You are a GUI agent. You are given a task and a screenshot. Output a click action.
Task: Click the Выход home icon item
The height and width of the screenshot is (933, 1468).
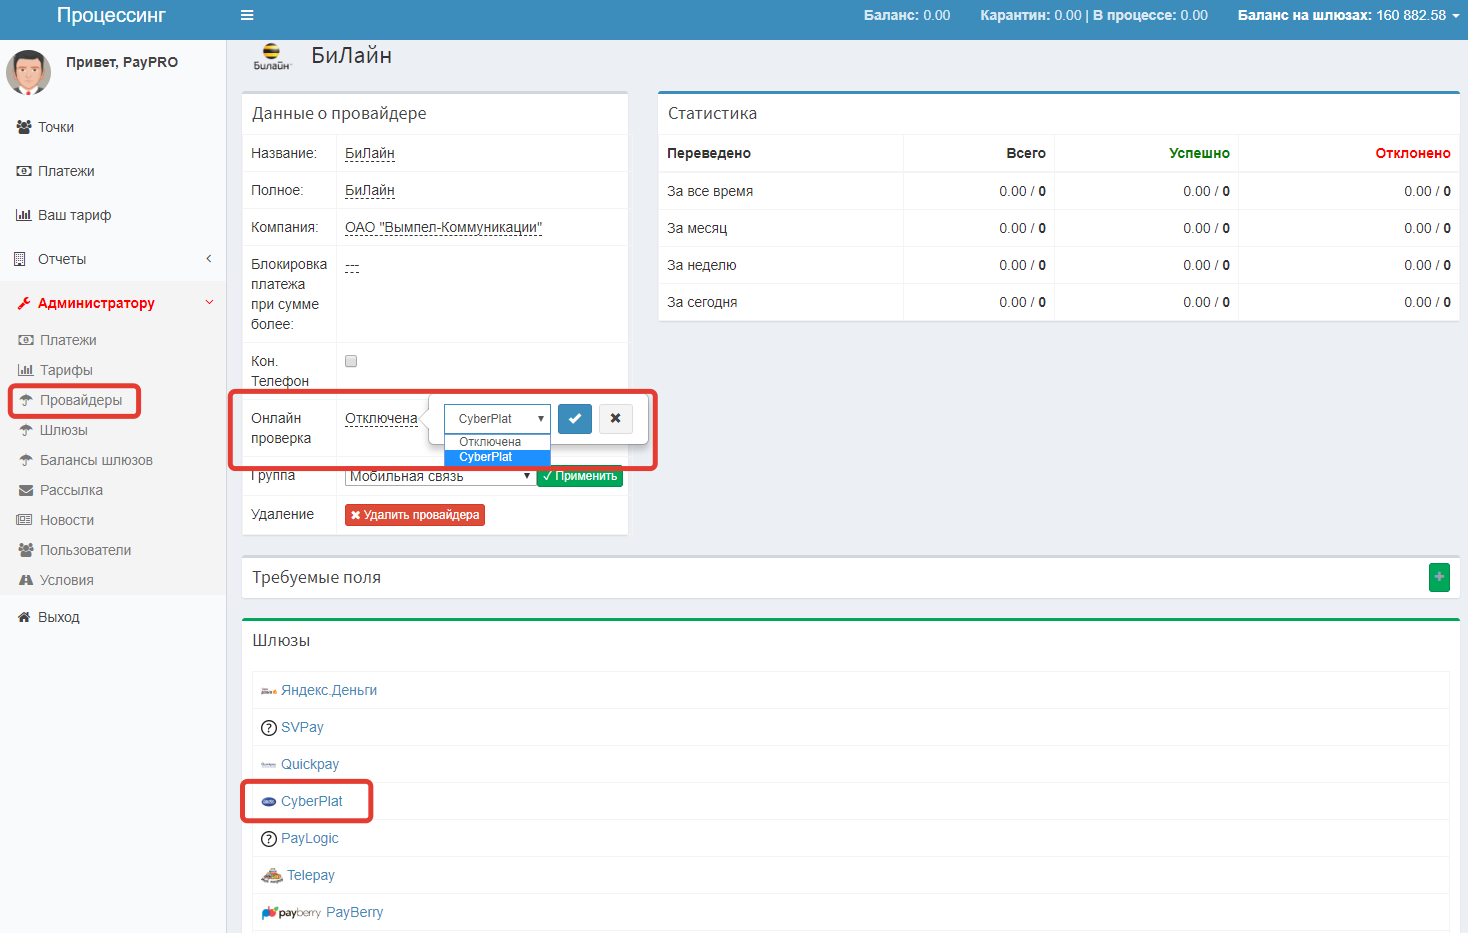pyautogui.click(x=58, y=617)
